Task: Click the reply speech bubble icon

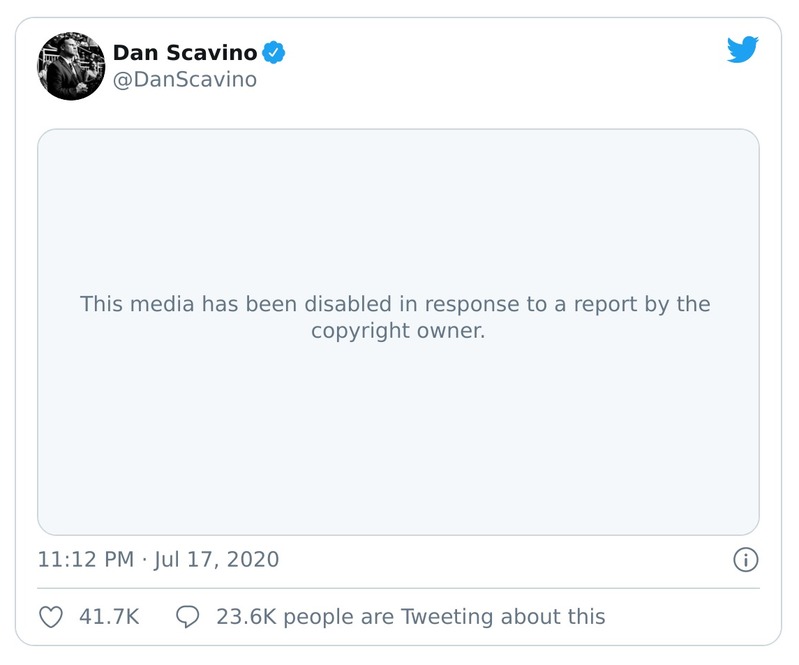Action: 187,616
